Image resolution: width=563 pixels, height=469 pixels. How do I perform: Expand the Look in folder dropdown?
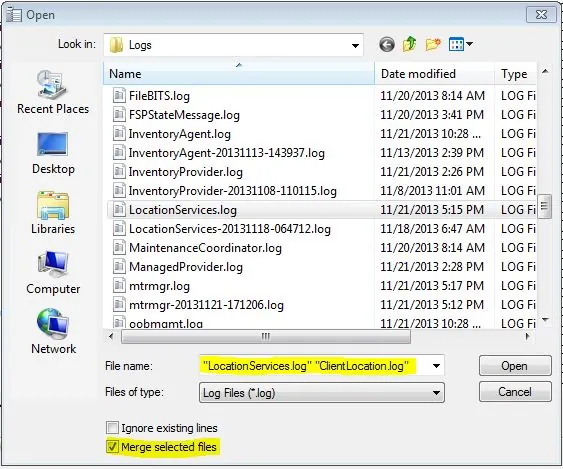coord(355,46)
